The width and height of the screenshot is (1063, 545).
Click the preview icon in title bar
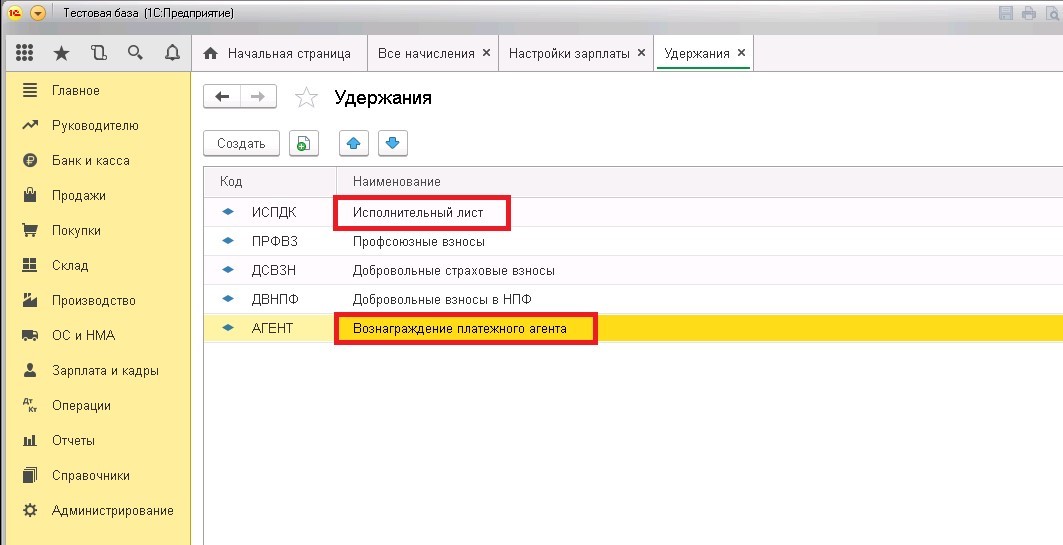pos(1051,13)
